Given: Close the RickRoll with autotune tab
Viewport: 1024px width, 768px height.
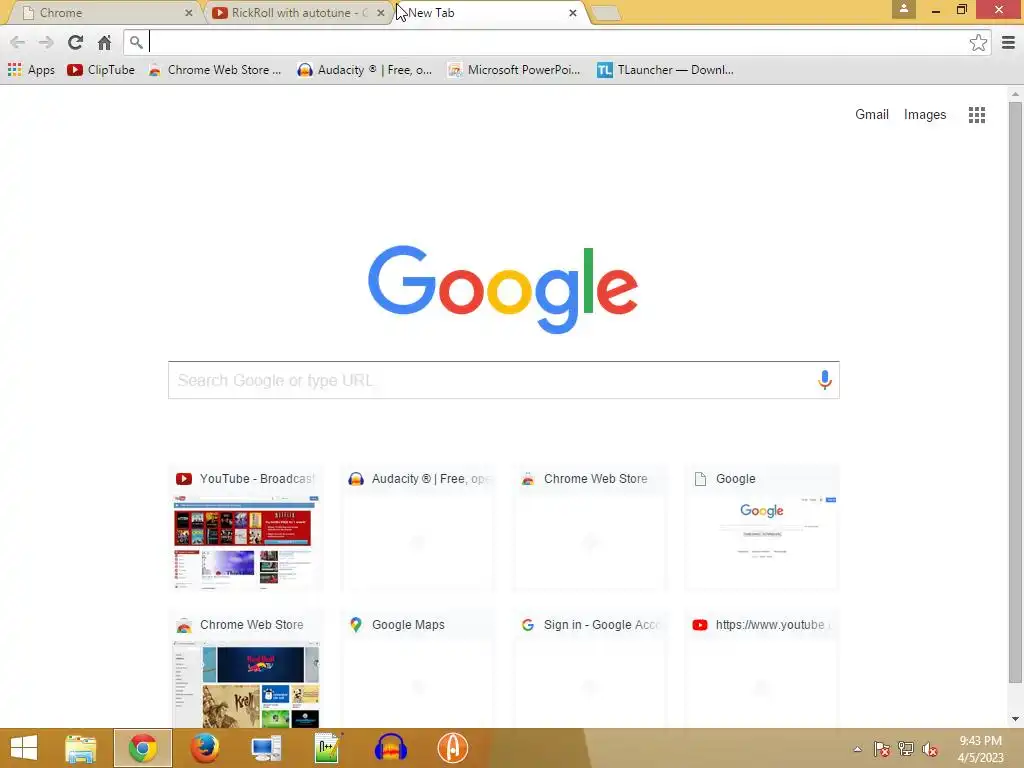Looking at the screenshot, I should 381,12.
